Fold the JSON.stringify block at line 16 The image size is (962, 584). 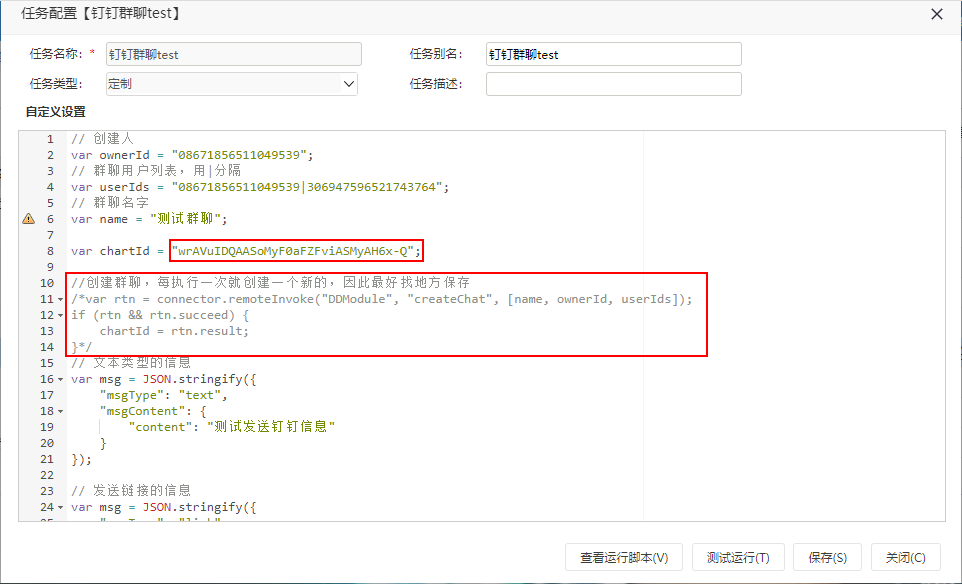point(61,379)
